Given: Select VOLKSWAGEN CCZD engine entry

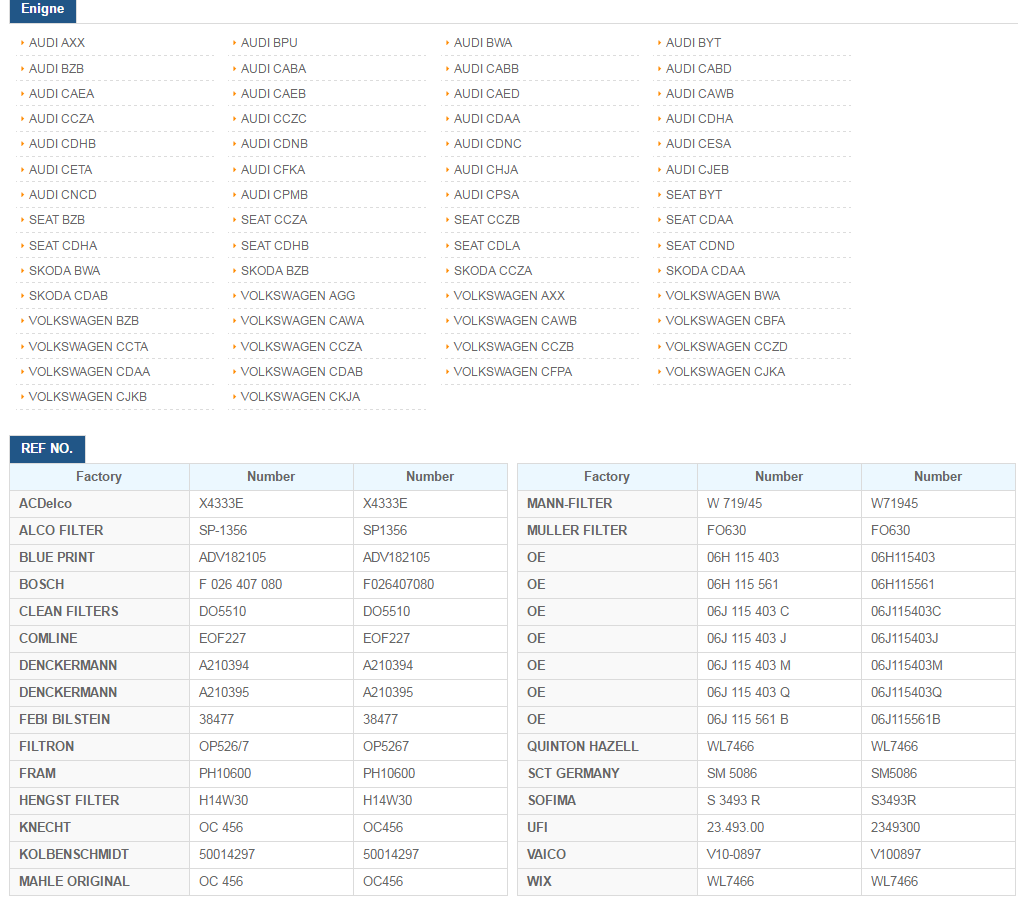Looking at the screenshot, I should point(727,347).
